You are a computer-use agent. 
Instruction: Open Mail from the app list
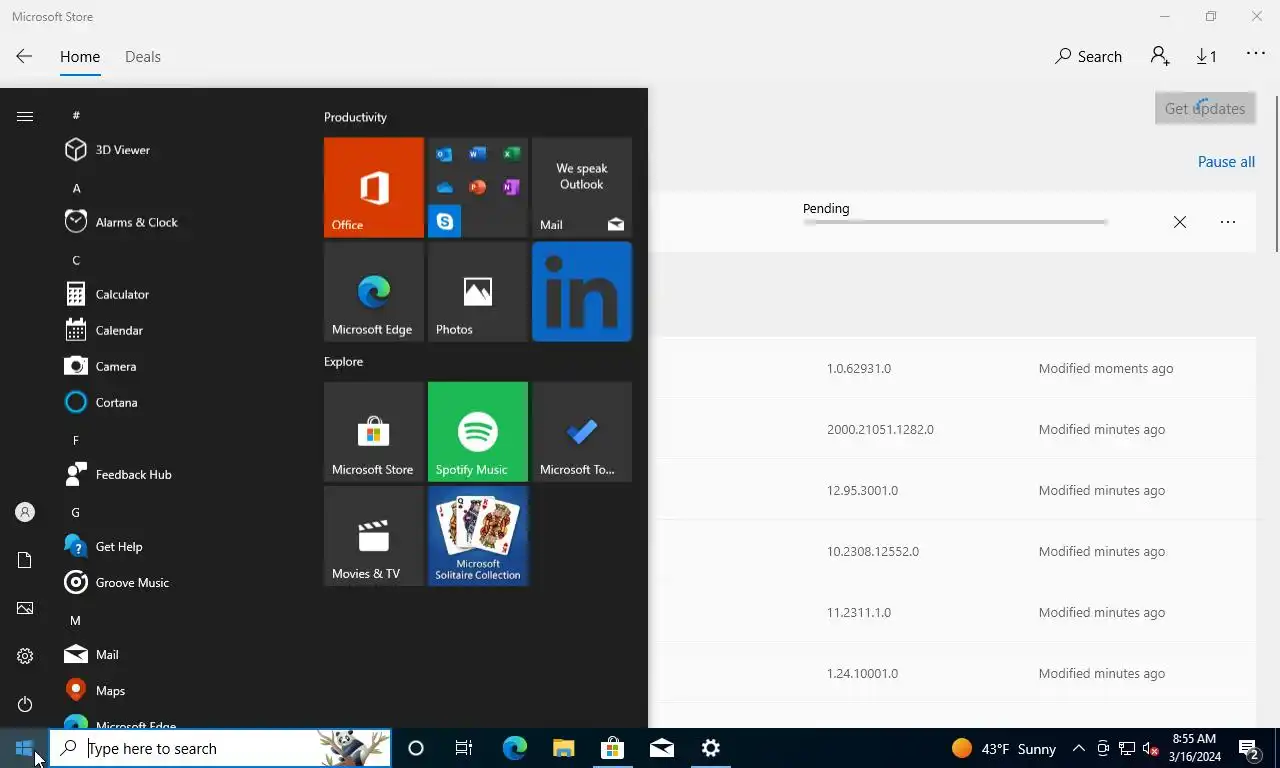pyautogui.click(x=178, y=654)
